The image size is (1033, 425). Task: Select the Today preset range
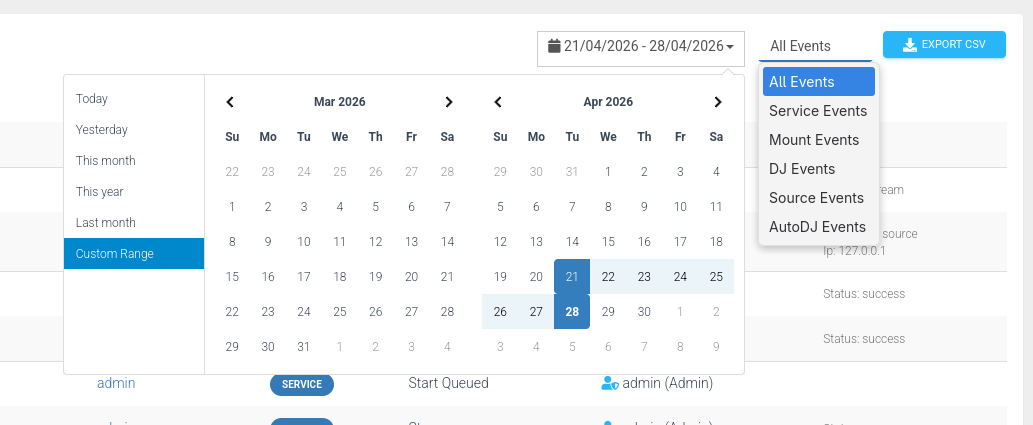[x=92, y=99]
